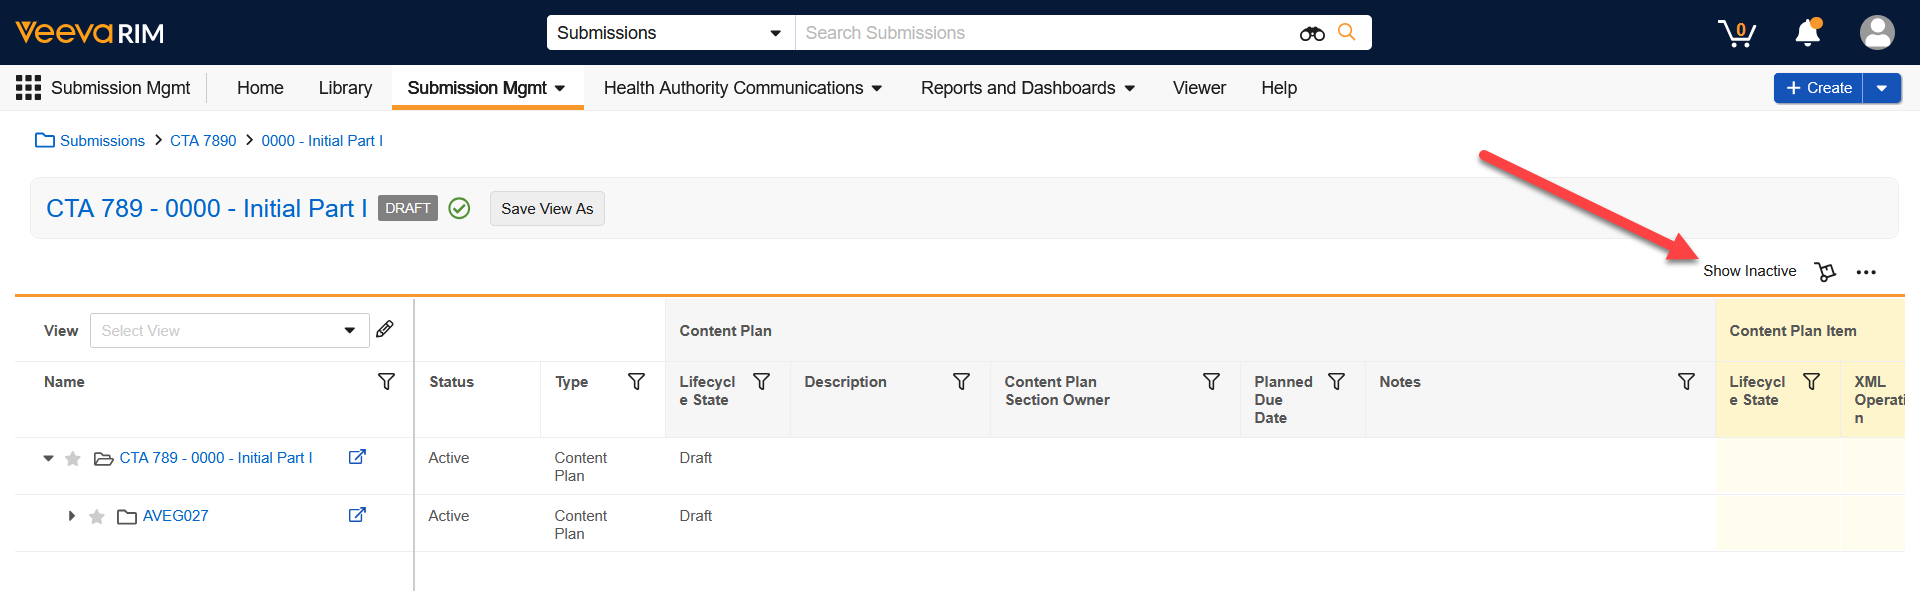Image resolution: width=1920 pixels, height=591 pixels.
Task: Open user profile avatar
Action: coord(1877,33)
